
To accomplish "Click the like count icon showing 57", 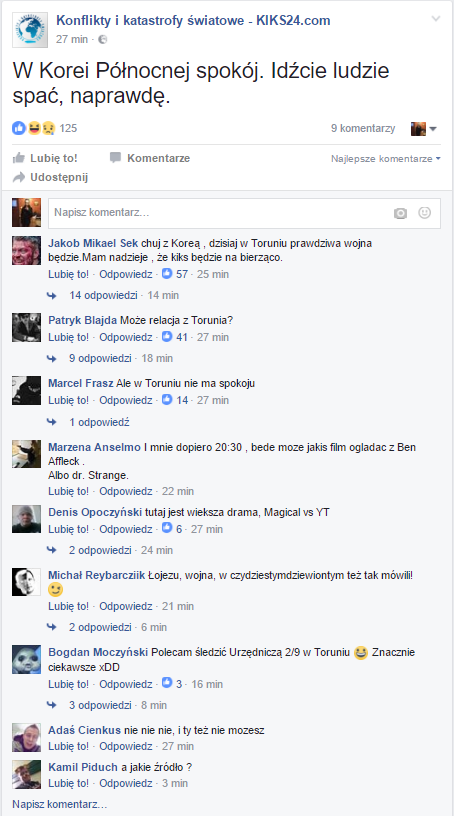I will point(167,274).
